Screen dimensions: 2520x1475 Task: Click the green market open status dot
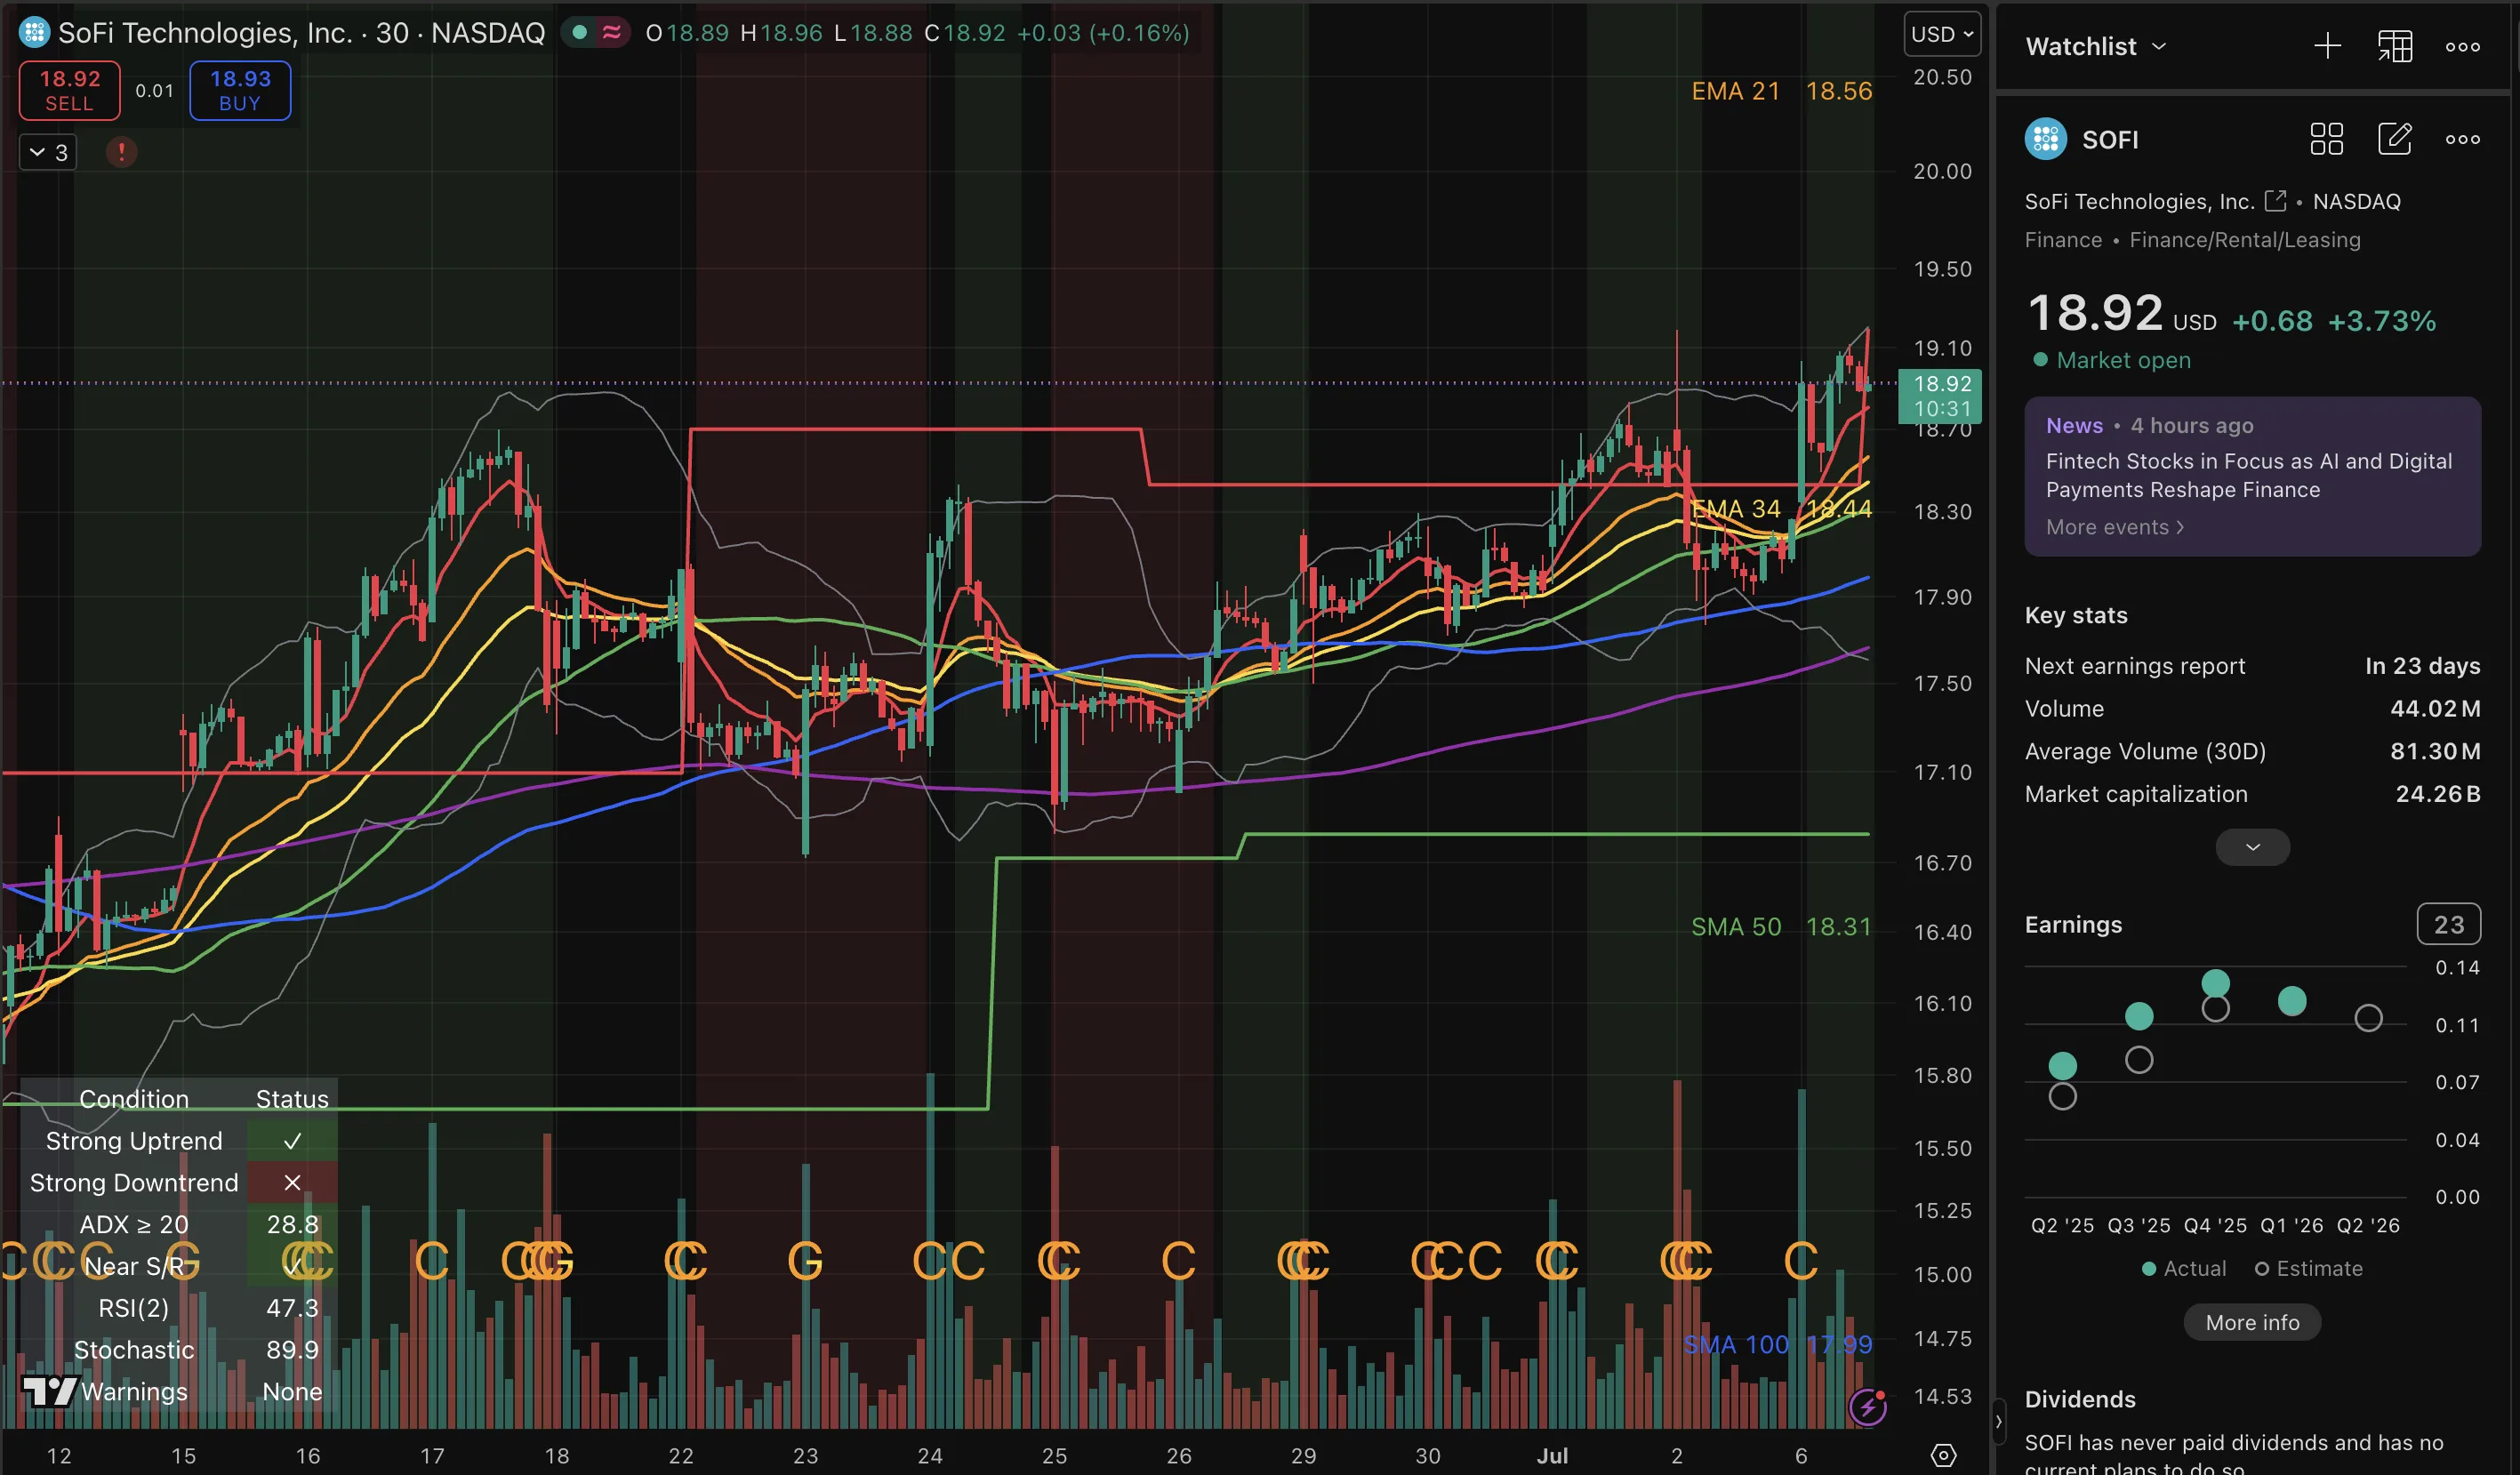pyautogui.click(x=579, y=33)
